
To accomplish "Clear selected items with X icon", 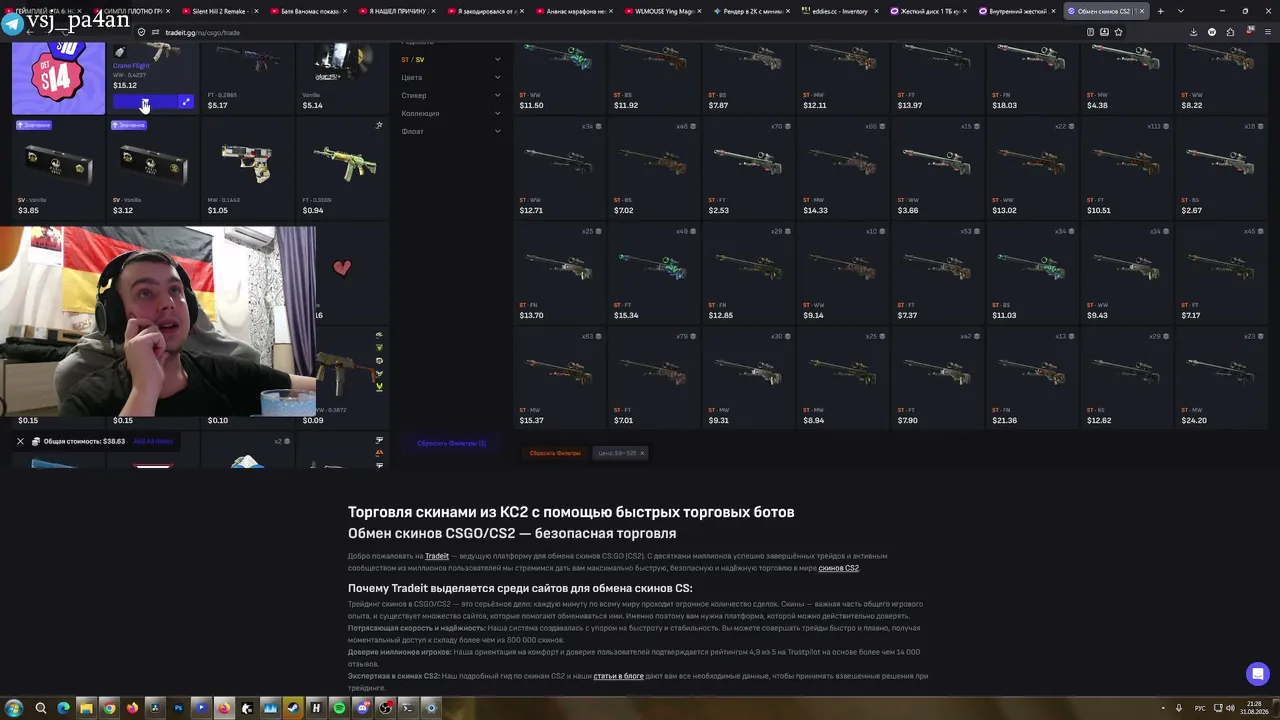I will pyautogui.click(x=20, y=441).
